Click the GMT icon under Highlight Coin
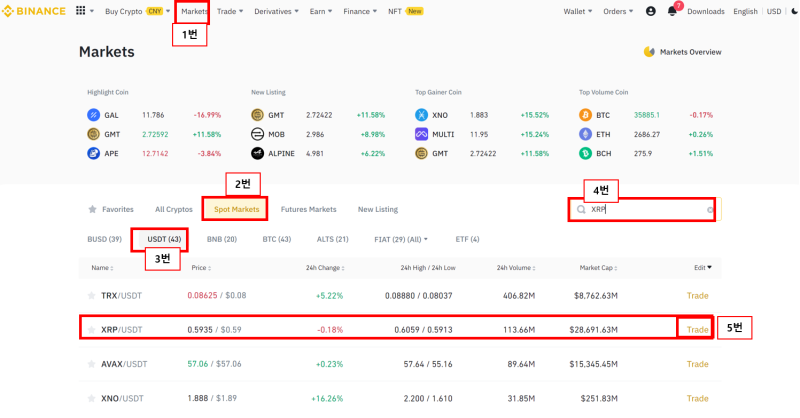 93,134
